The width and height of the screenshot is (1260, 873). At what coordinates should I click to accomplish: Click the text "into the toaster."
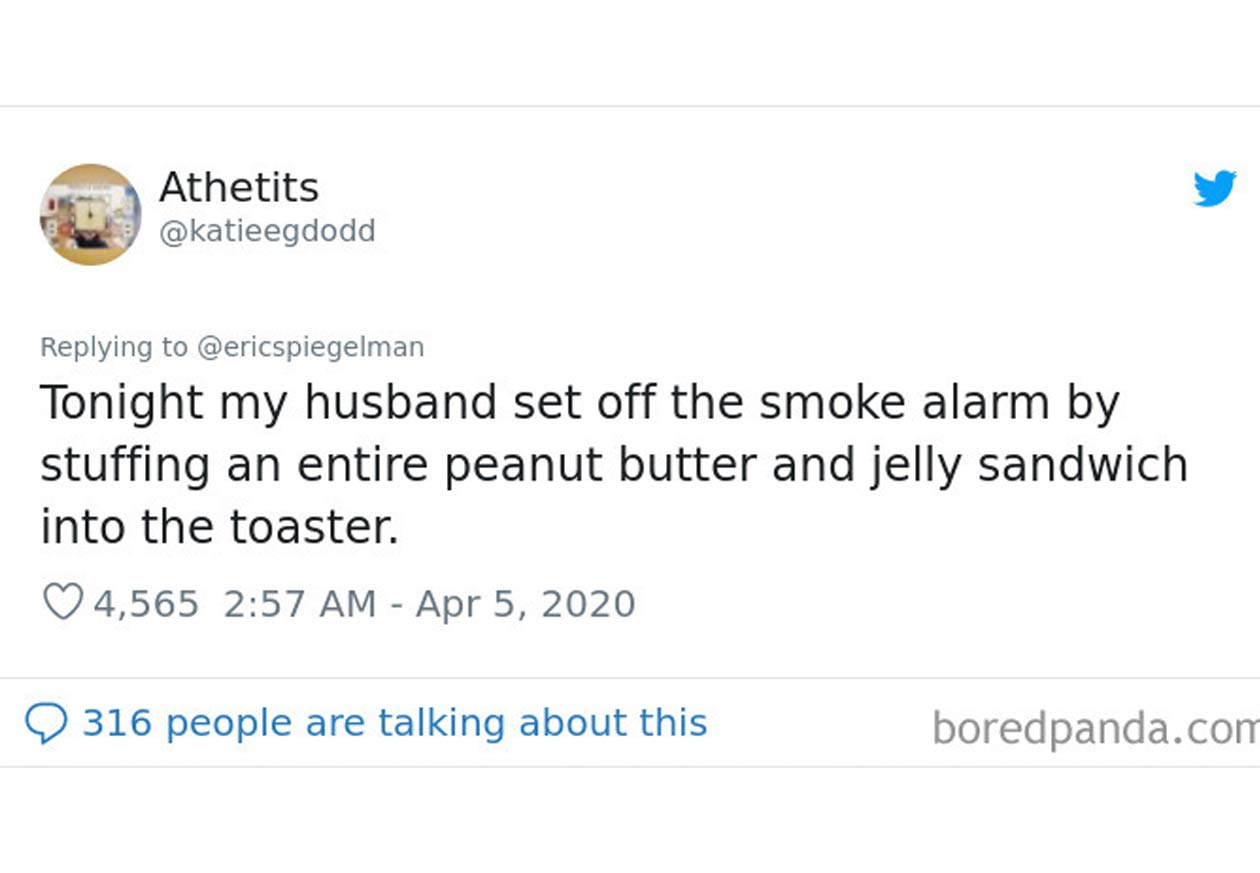[220, 527]
